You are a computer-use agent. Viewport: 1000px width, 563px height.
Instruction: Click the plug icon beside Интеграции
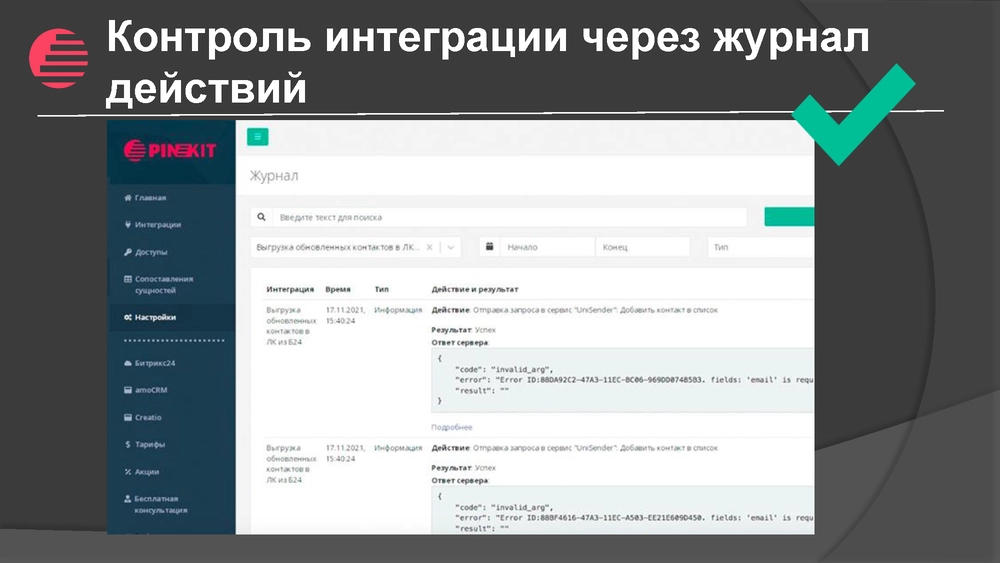click(x=127, y=225)
